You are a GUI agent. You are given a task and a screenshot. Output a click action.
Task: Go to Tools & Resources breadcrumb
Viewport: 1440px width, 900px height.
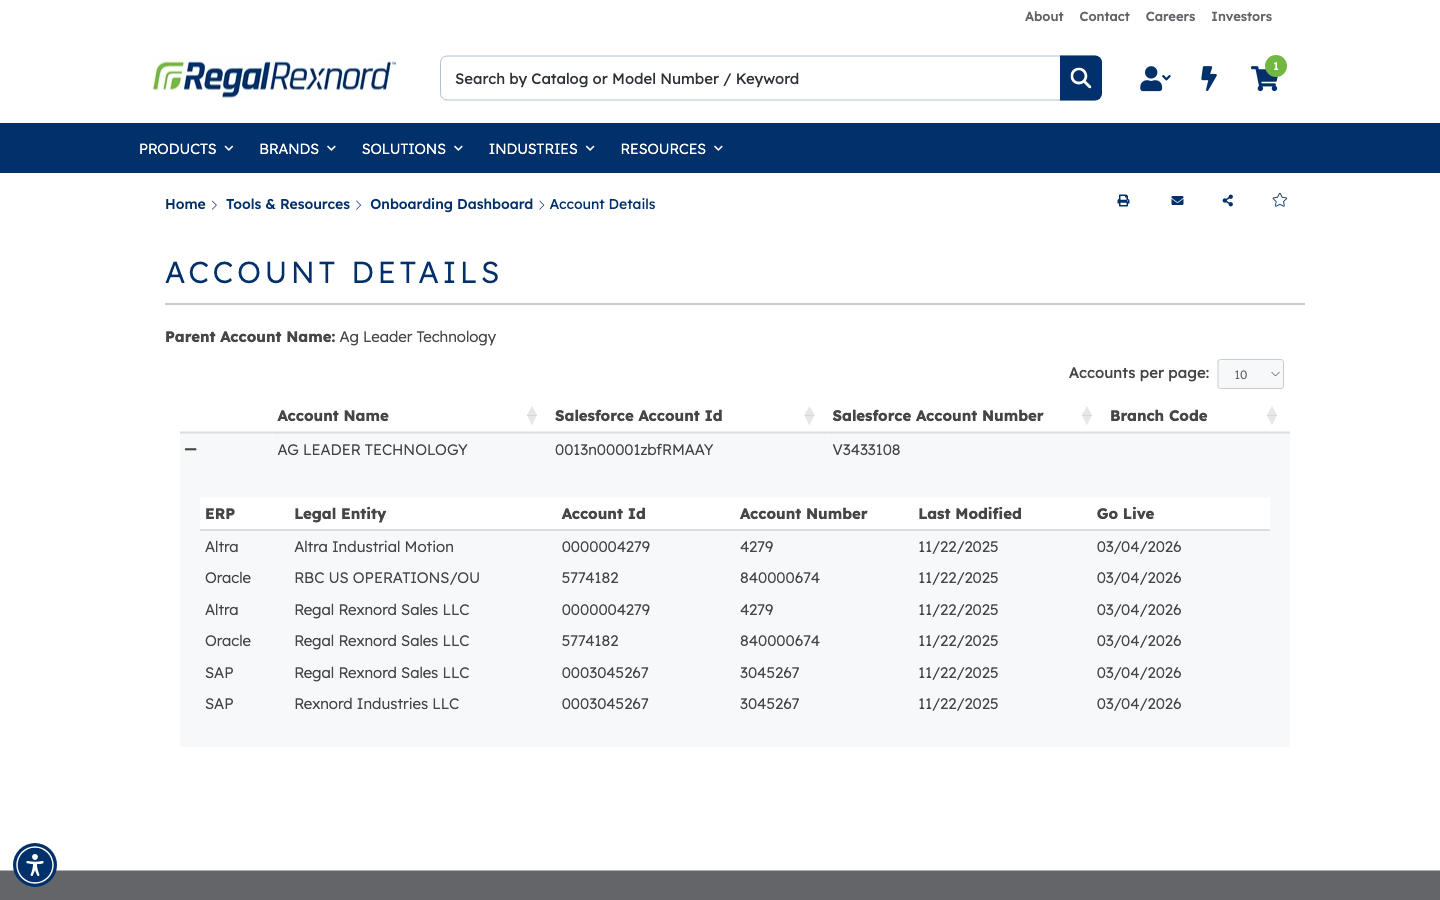tap(288, 204)
